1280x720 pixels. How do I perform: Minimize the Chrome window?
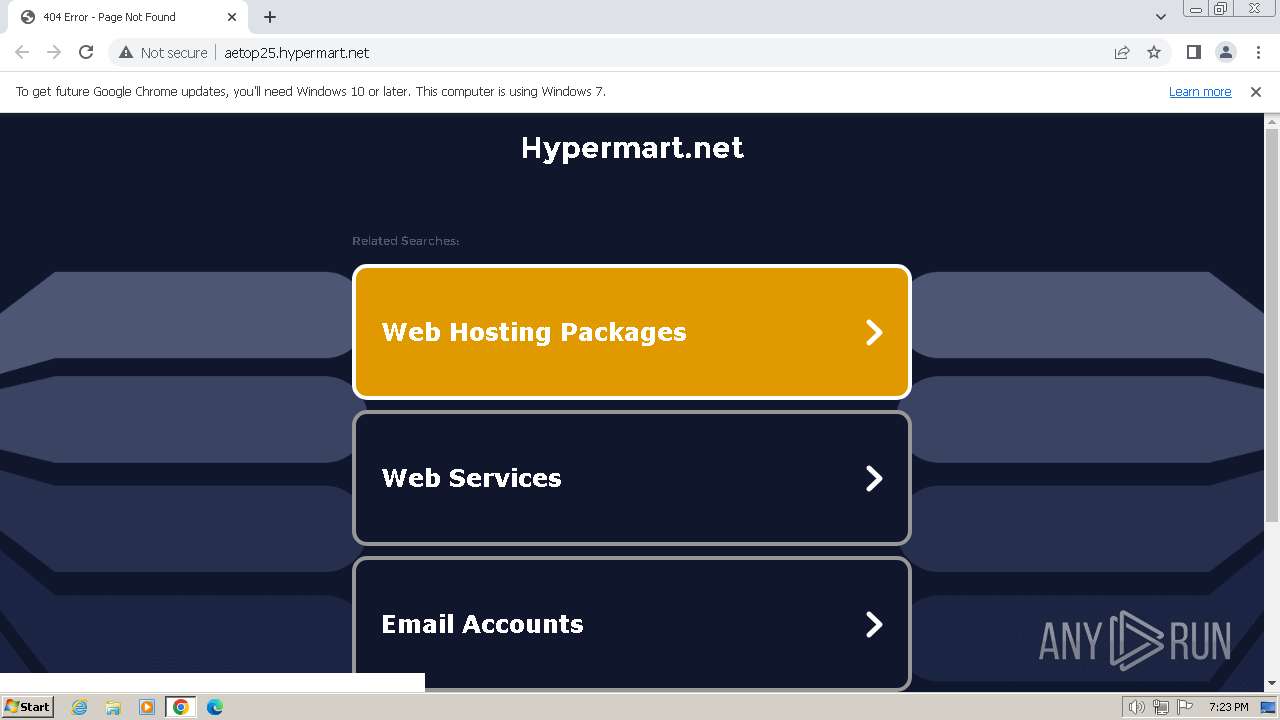(x=1196, y=9)
